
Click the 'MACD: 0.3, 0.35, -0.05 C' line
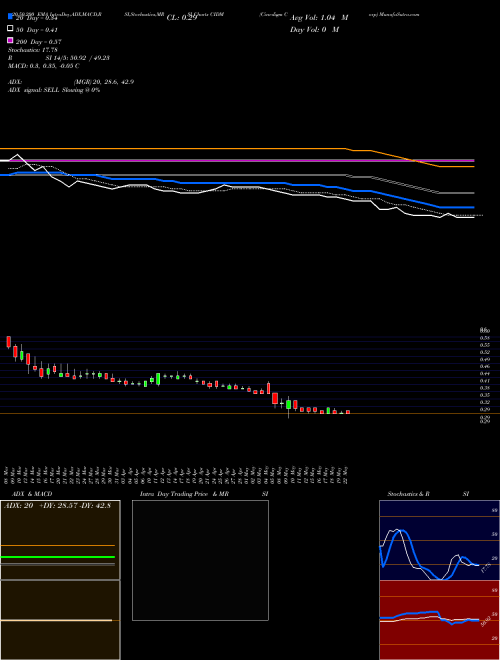click(x=43, y=66)
